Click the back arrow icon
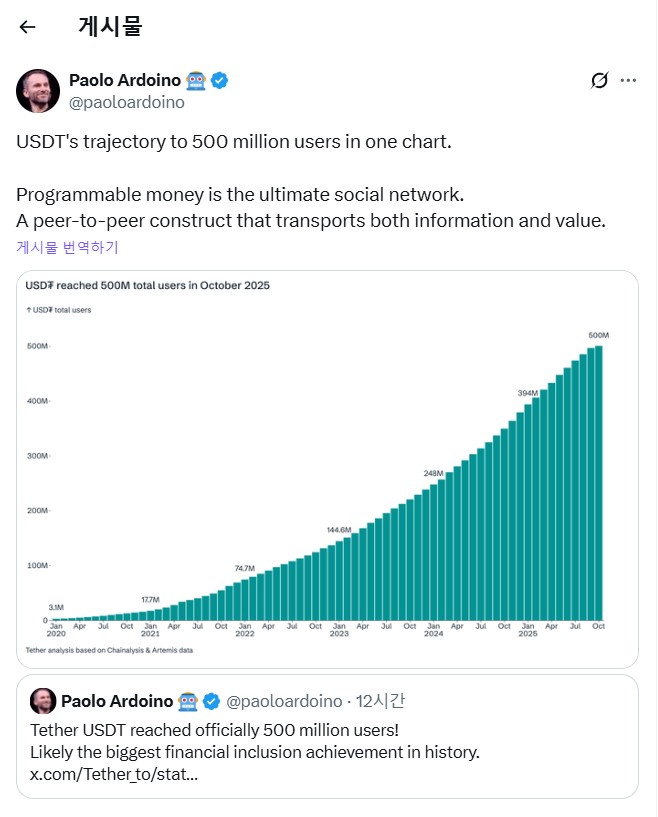The height and width of the screenshot is (817, 658). point(27,27)
